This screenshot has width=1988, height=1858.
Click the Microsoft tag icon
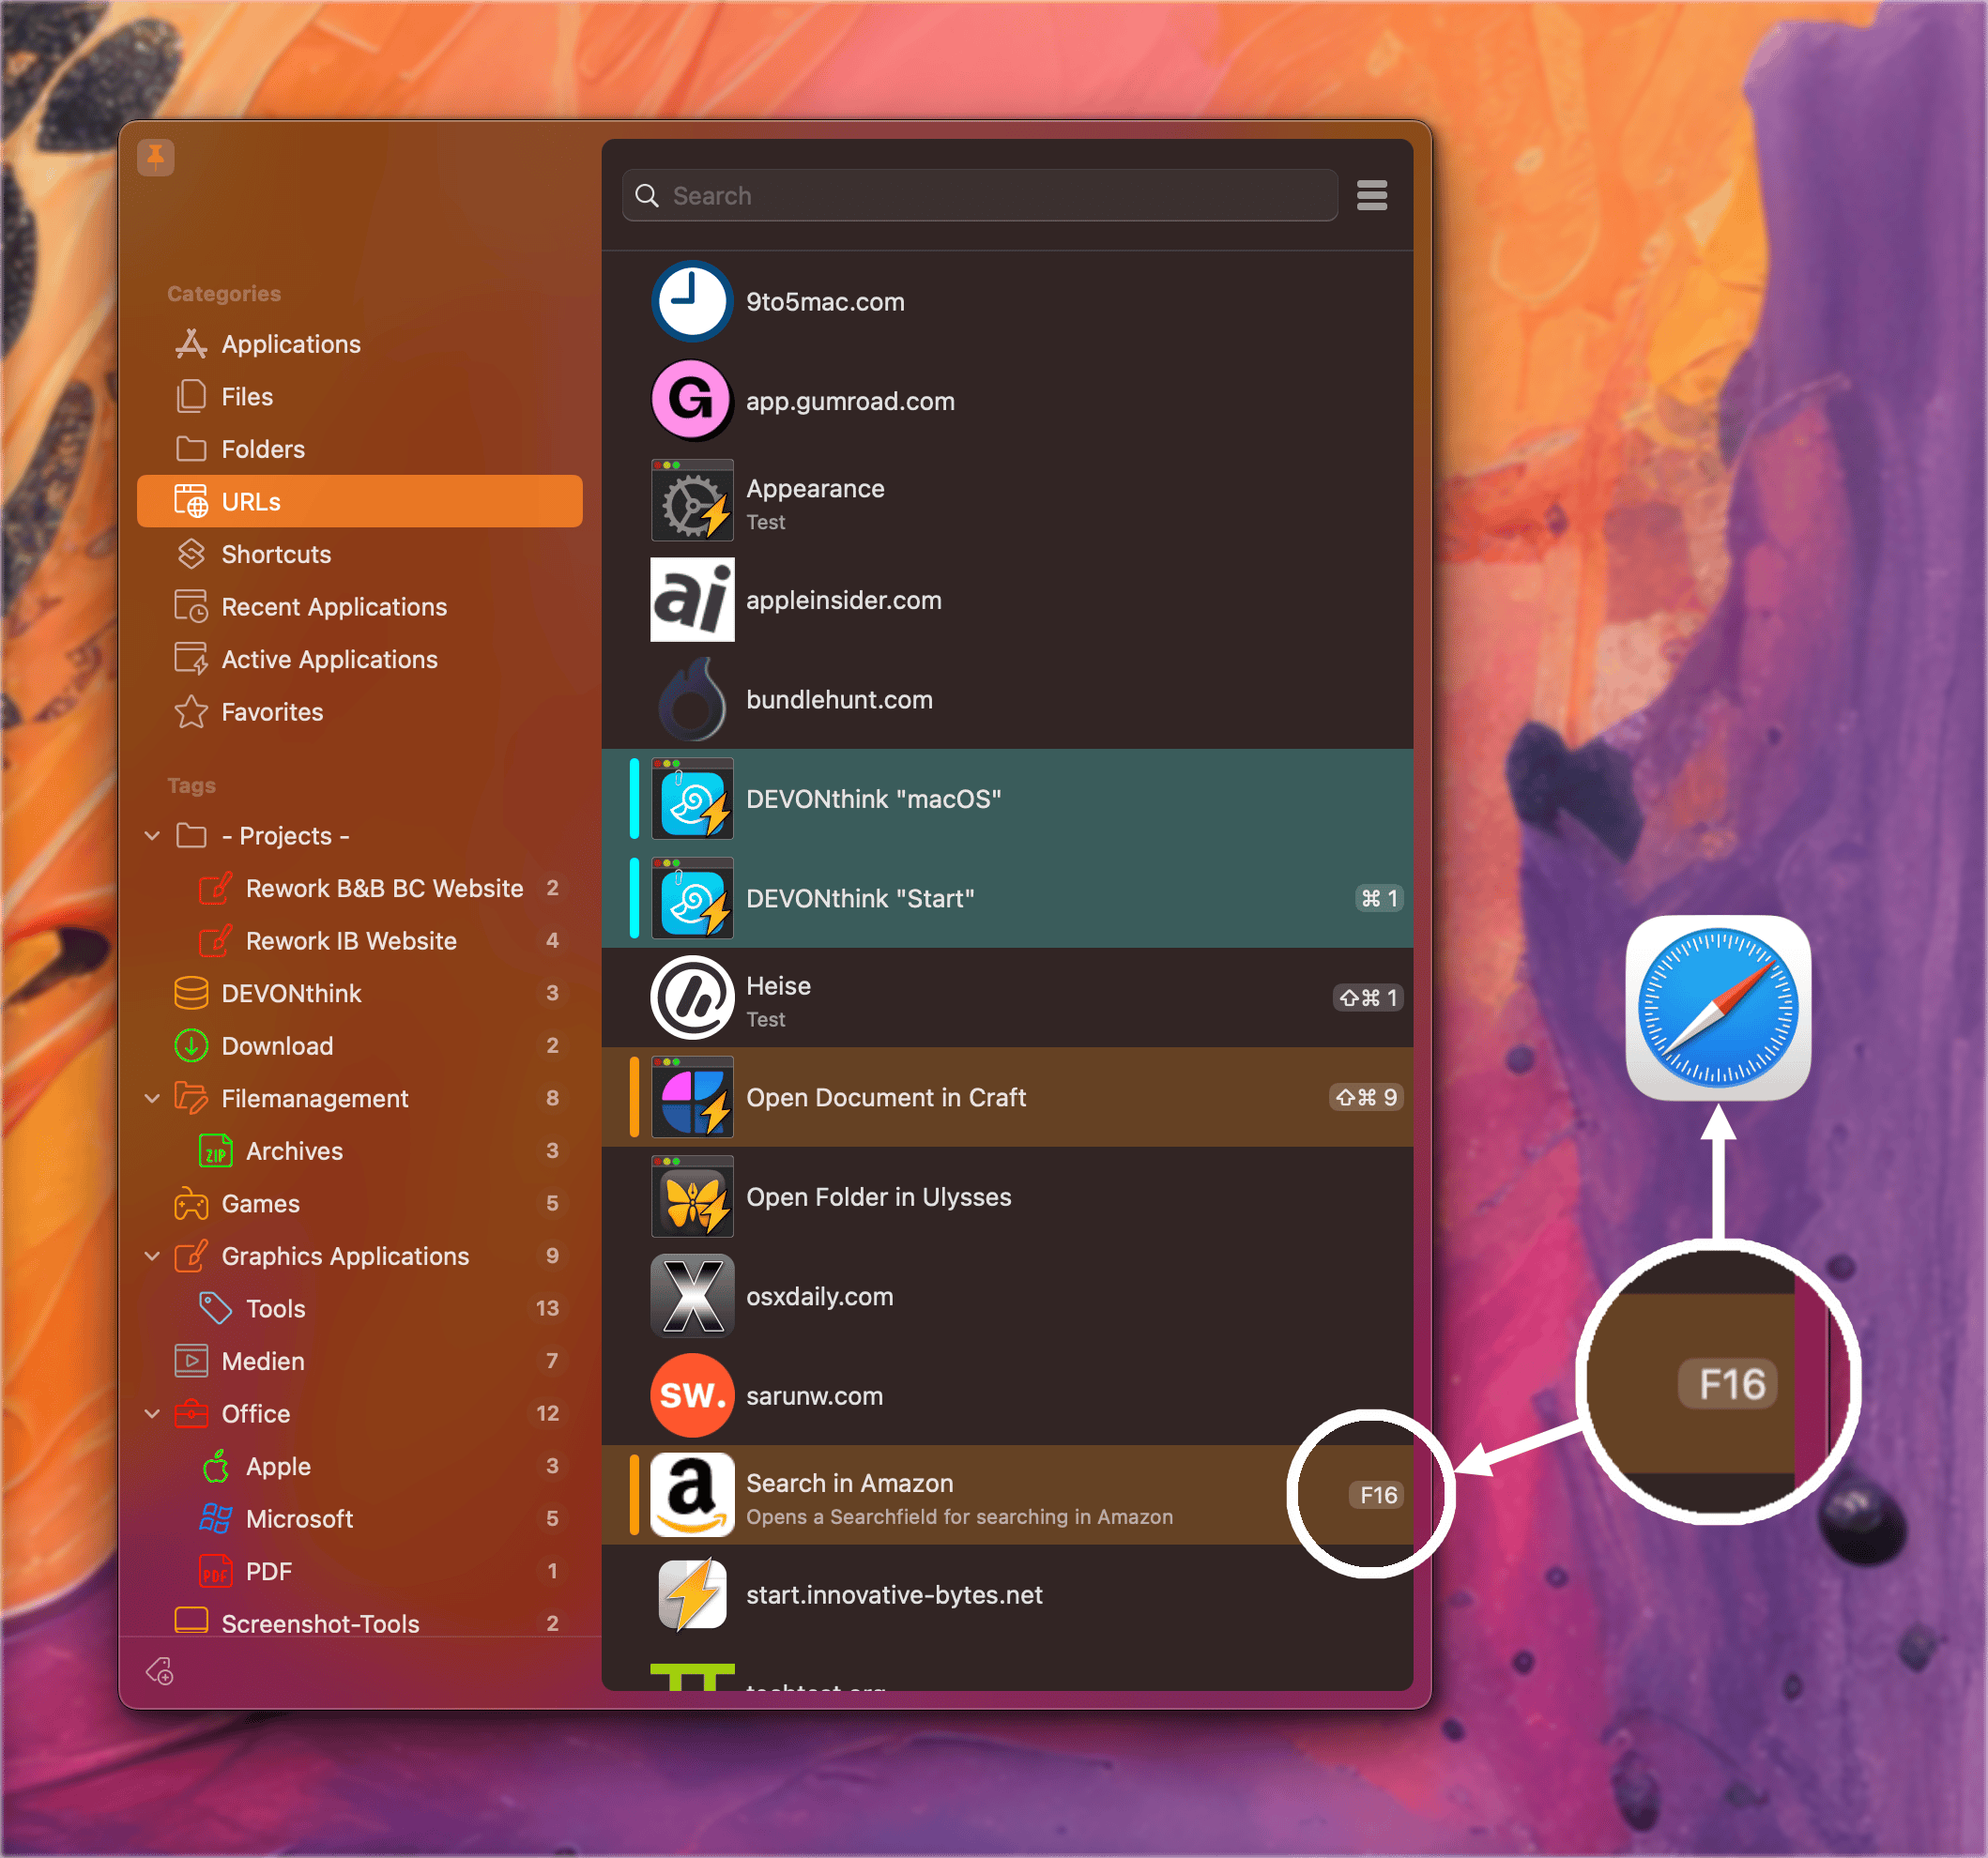click(x=216, y=1519)
